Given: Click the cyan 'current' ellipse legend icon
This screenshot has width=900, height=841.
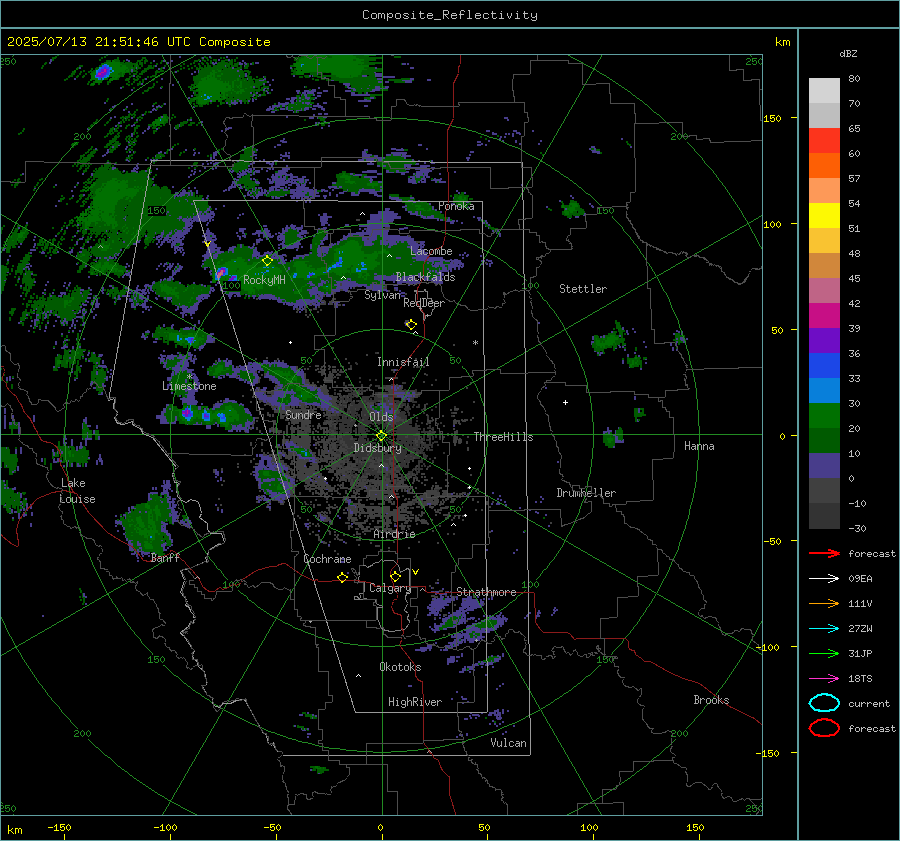Looking at the screenshot, I should 824,703.
